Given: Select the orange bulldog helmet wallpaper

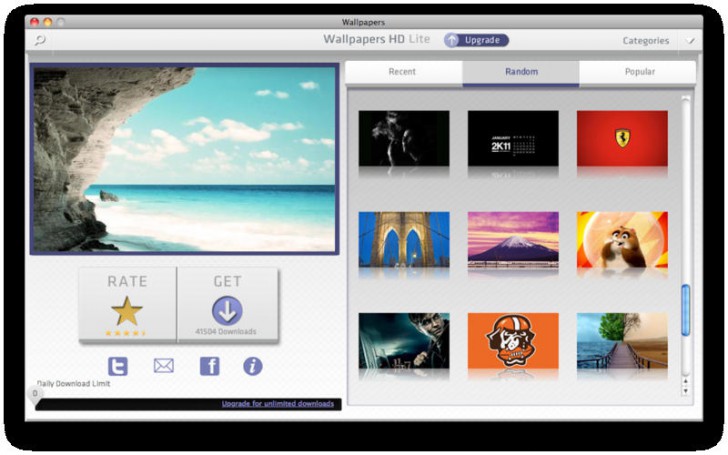Looking at the screenshot, I should tap(513, 341).
